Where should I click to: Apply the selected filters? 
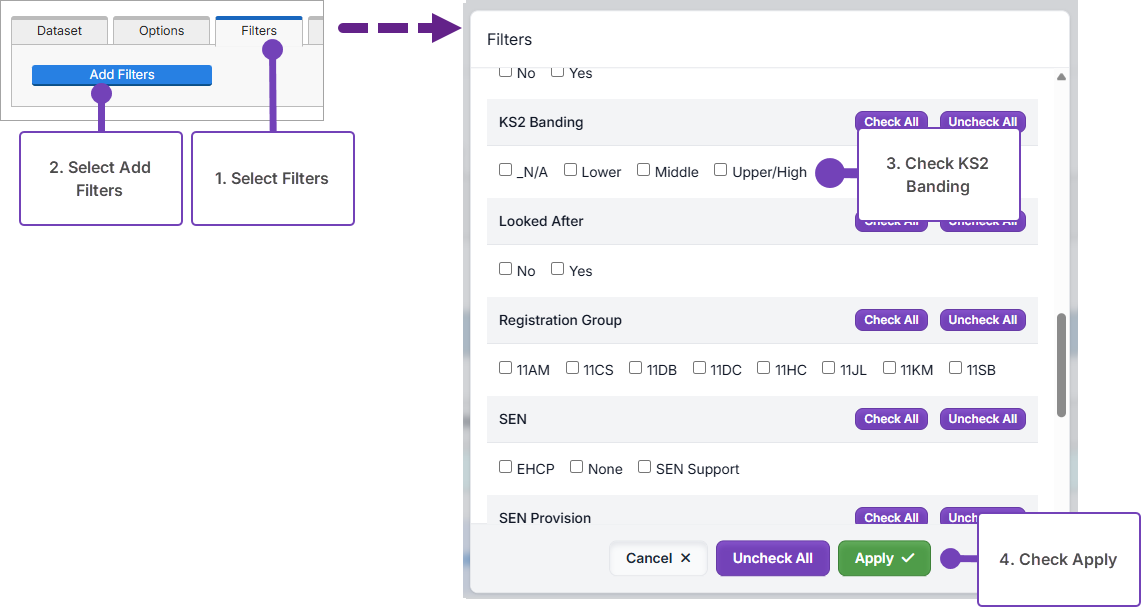tap(884, 558)
